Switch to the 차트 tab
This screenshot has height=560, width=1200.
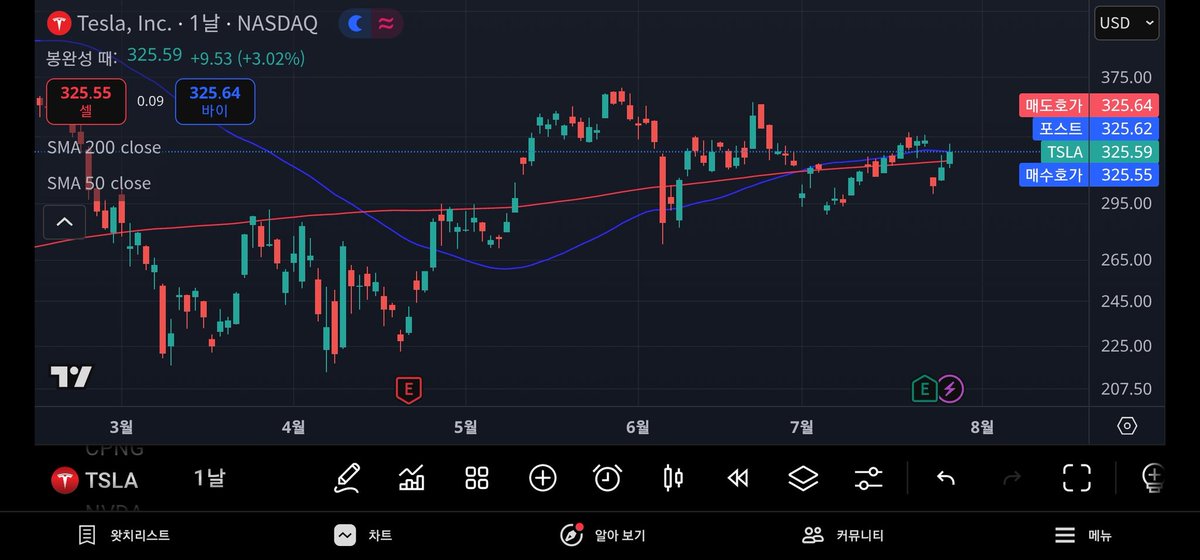363,535
